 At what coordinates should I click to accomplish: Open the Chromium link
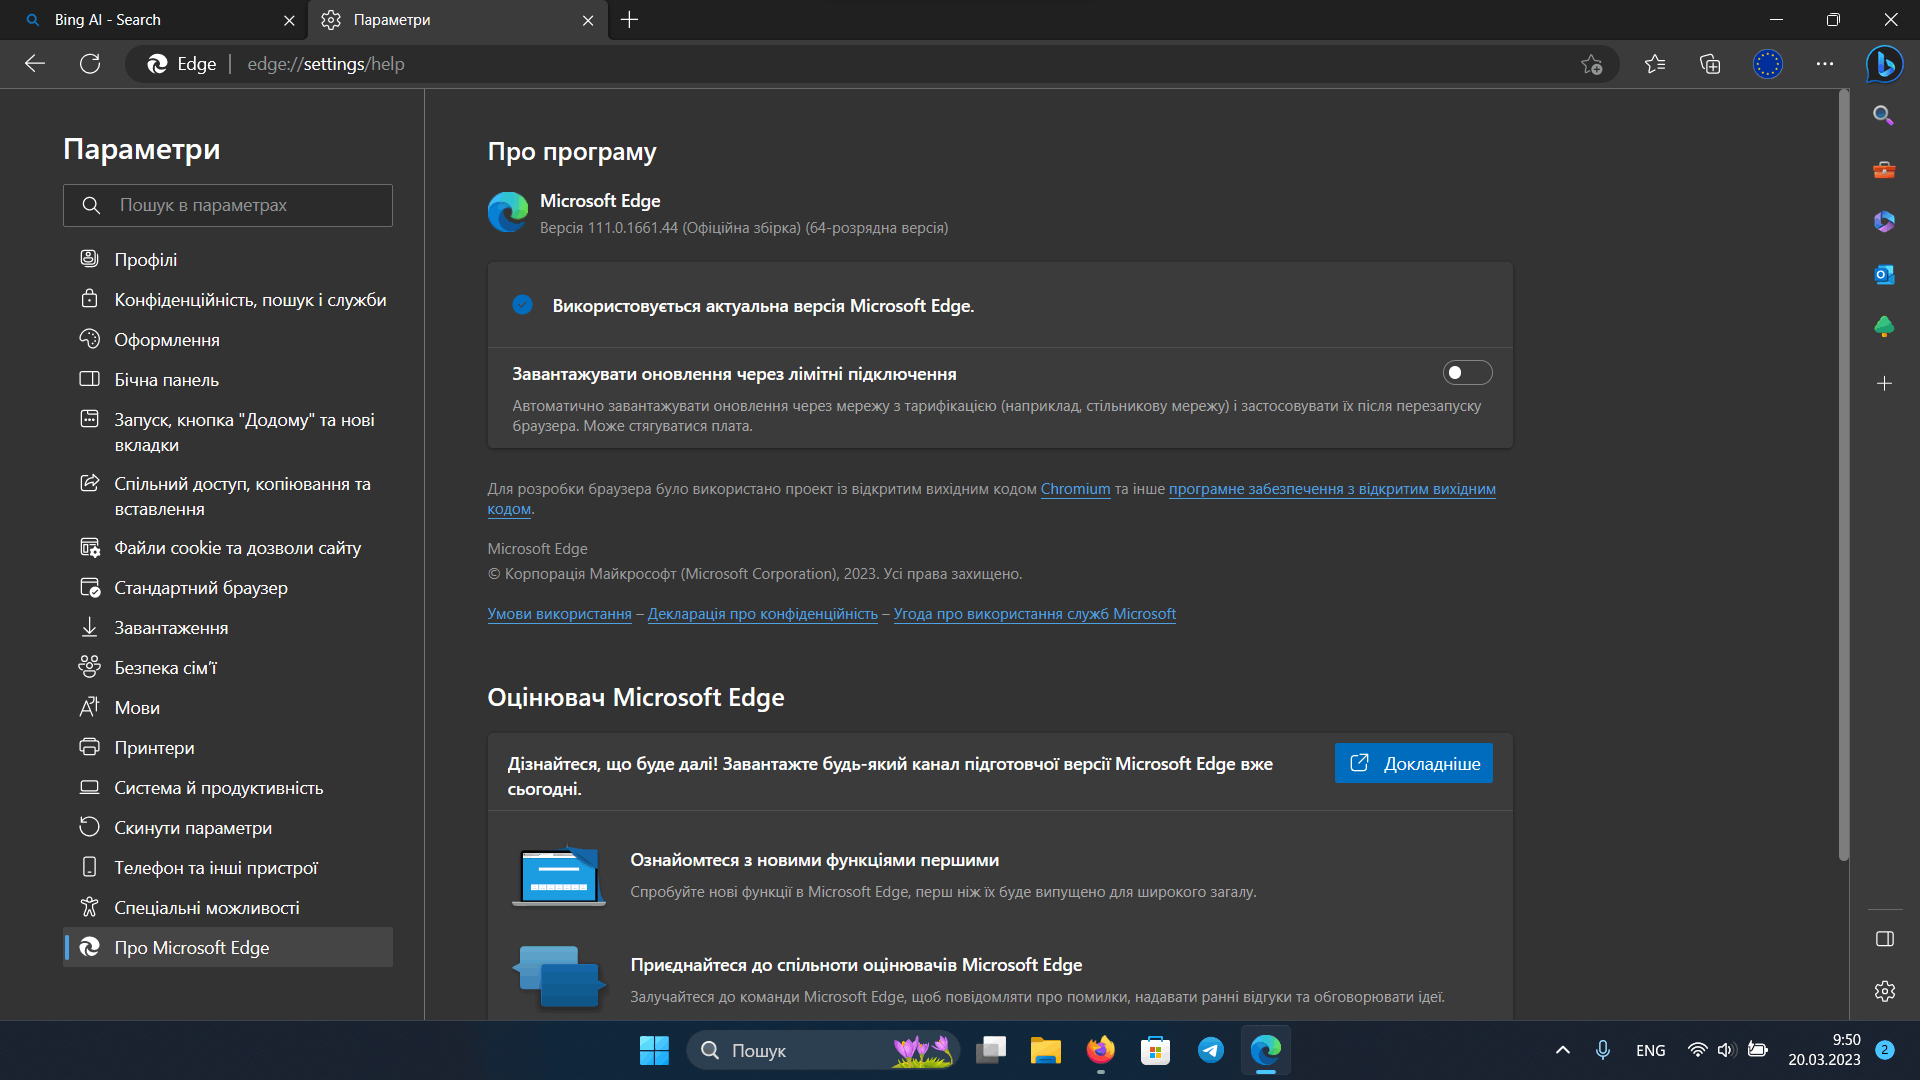click(1075, 489)
